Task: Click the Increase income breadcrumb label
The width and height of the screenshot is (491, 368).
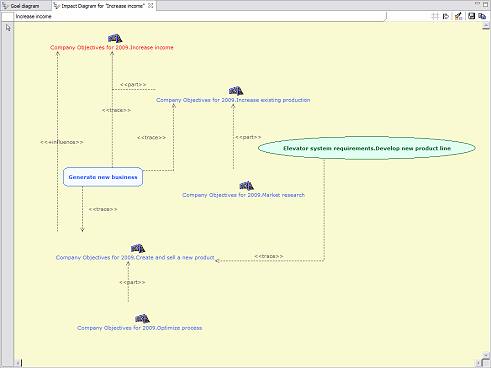Action: point(34,16)
